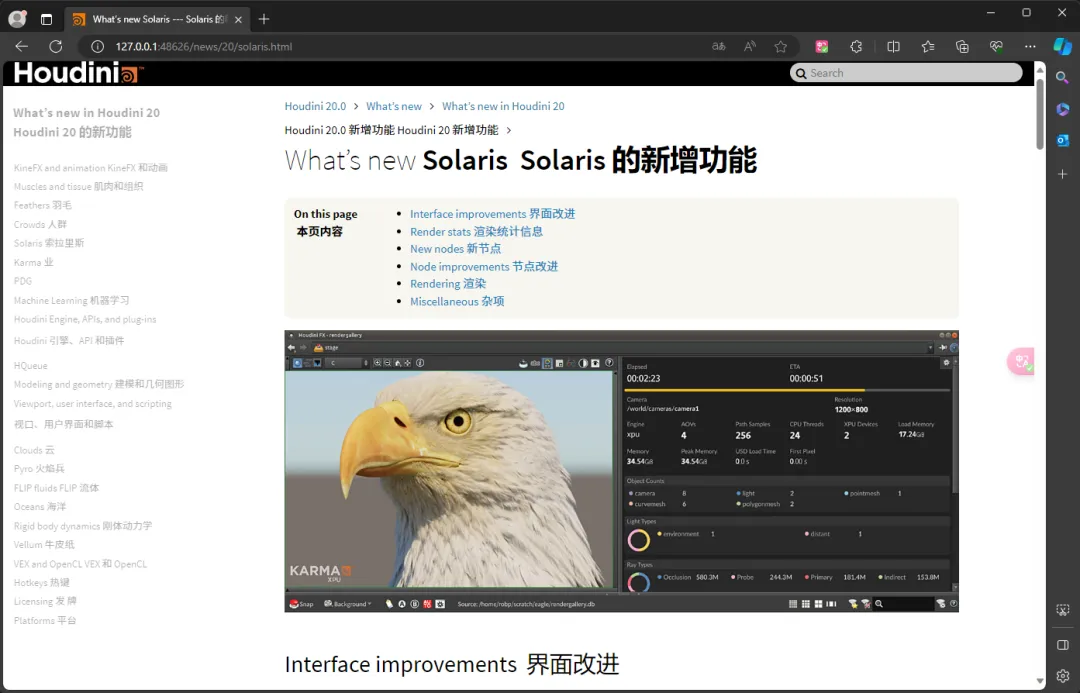Open the Copilot icon

[x=1063, y=47]
